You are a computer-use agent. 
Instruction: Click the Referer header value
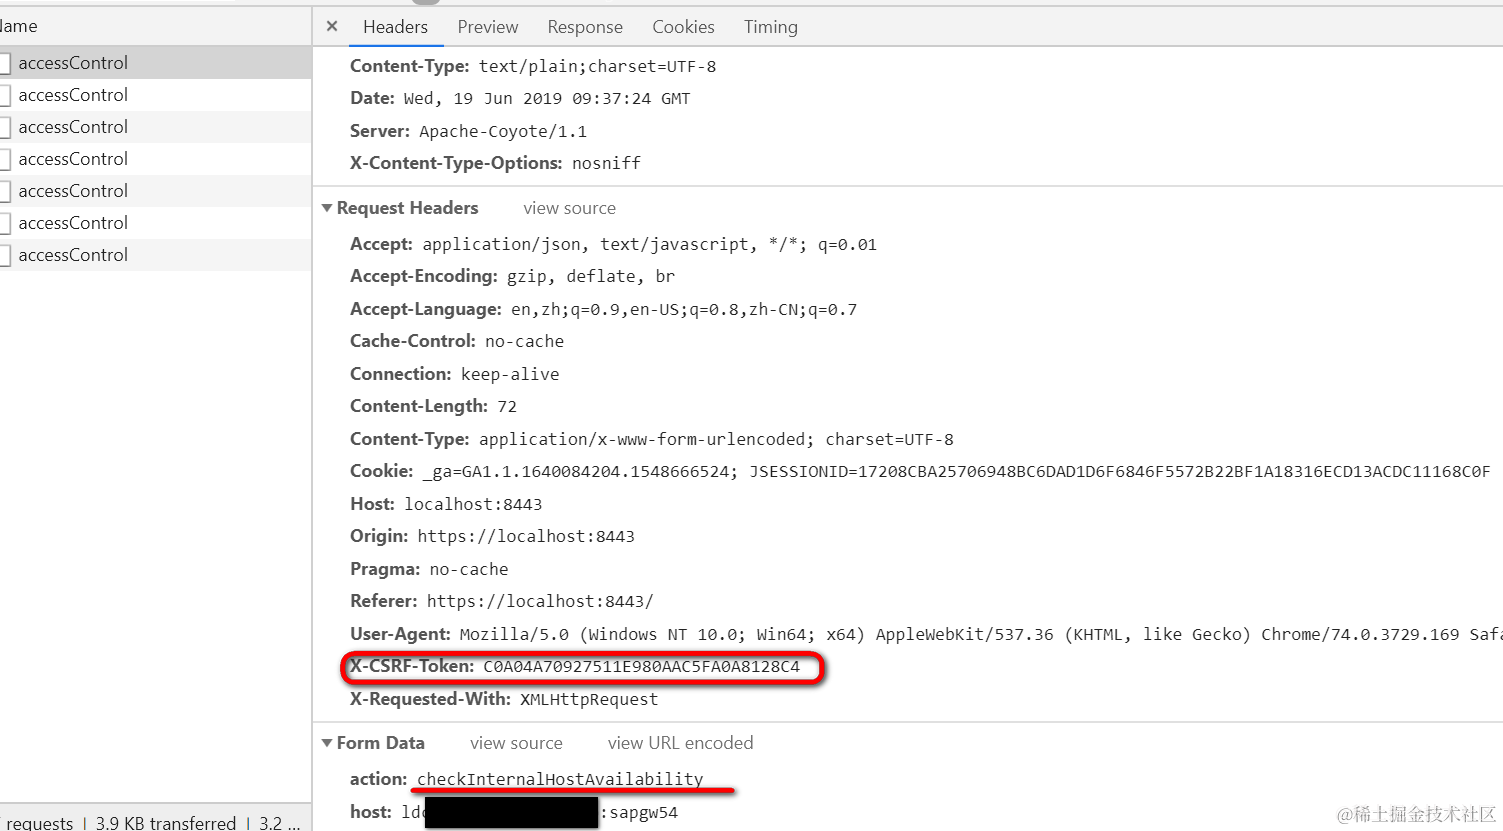tap(540, 601)
